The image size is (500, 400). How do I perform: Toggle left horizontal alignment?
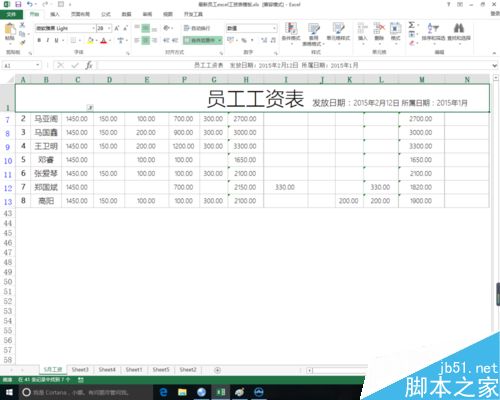pos(137,40)
